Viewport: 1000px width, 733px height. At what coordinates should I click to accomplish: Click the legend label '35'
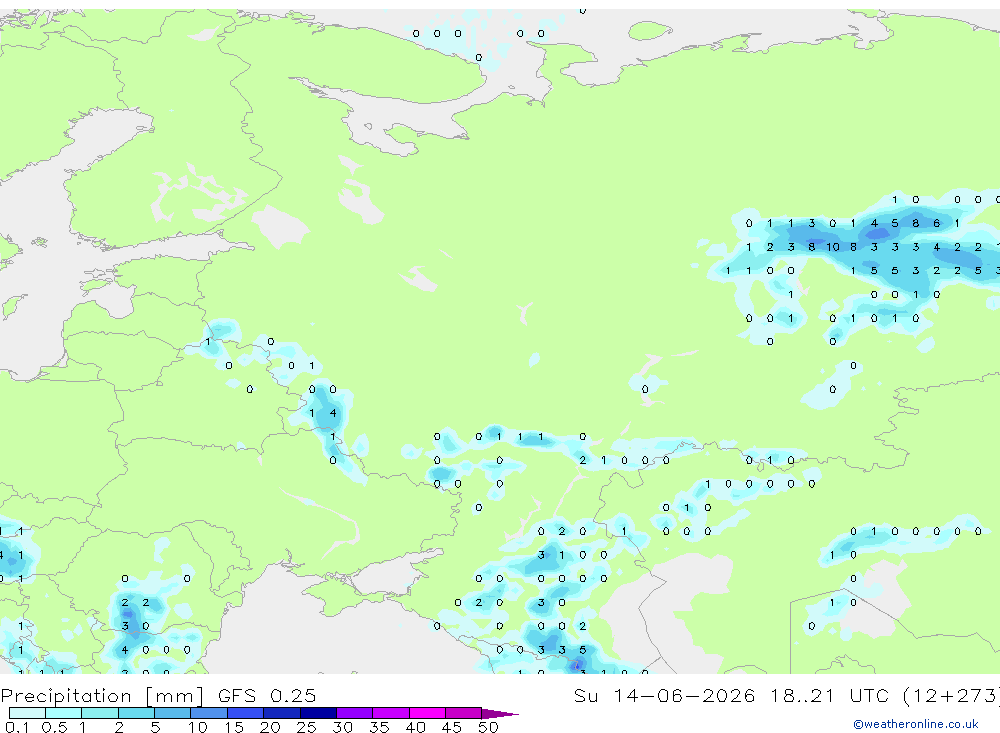[x=379, y=727]
